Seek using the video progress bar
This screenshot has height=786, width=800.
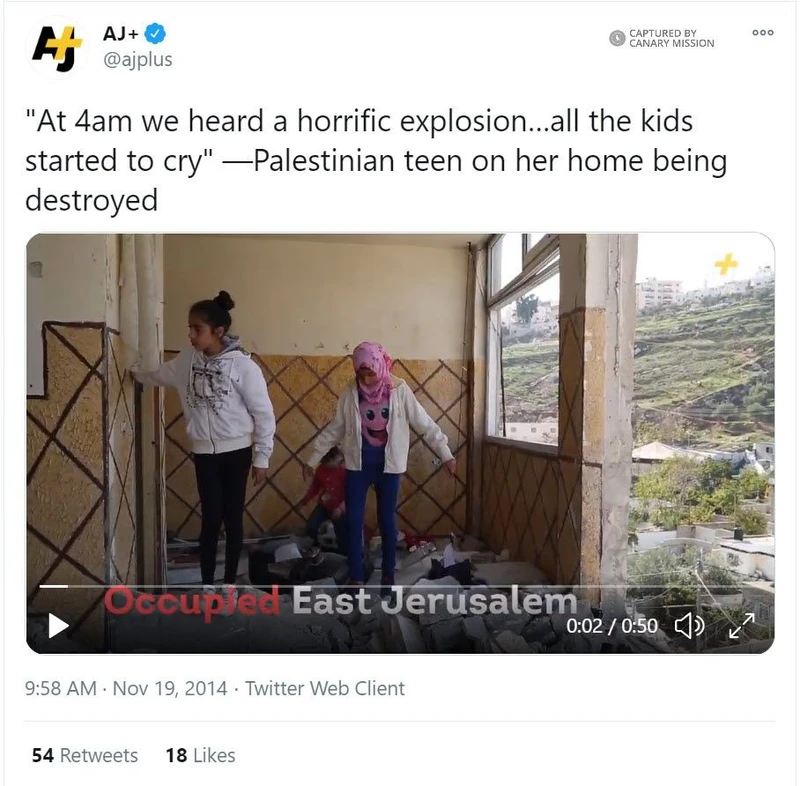pos(398,587)
